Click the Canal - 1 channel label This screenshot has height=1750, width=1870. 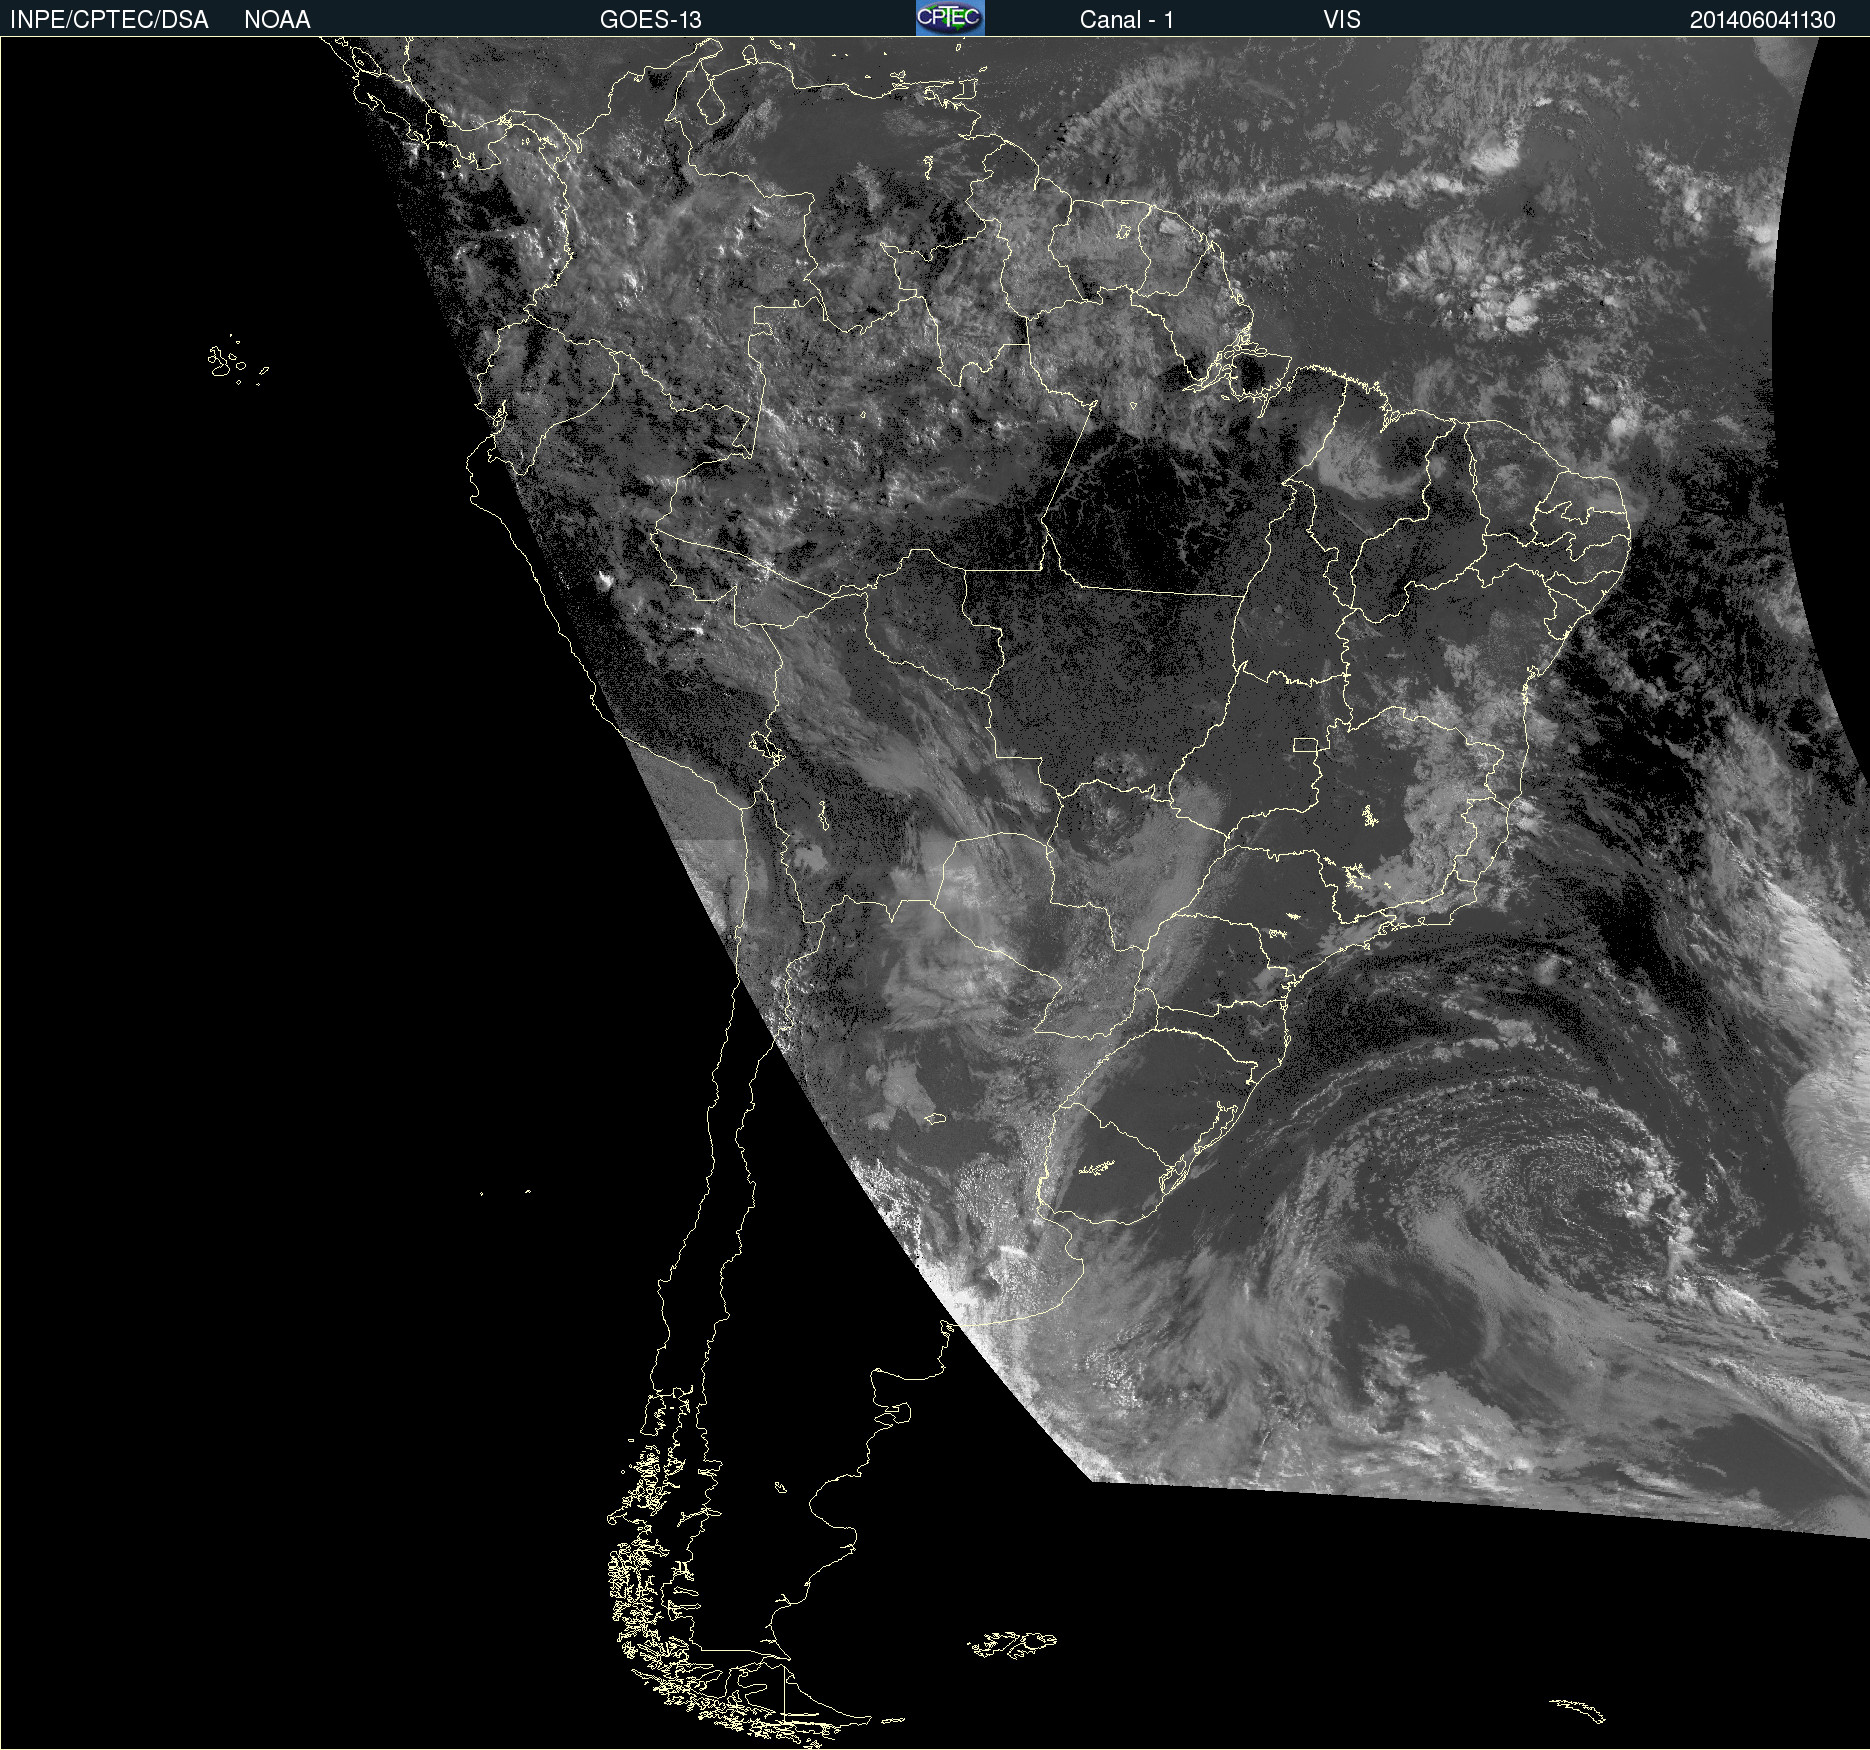click(1126, 20)
